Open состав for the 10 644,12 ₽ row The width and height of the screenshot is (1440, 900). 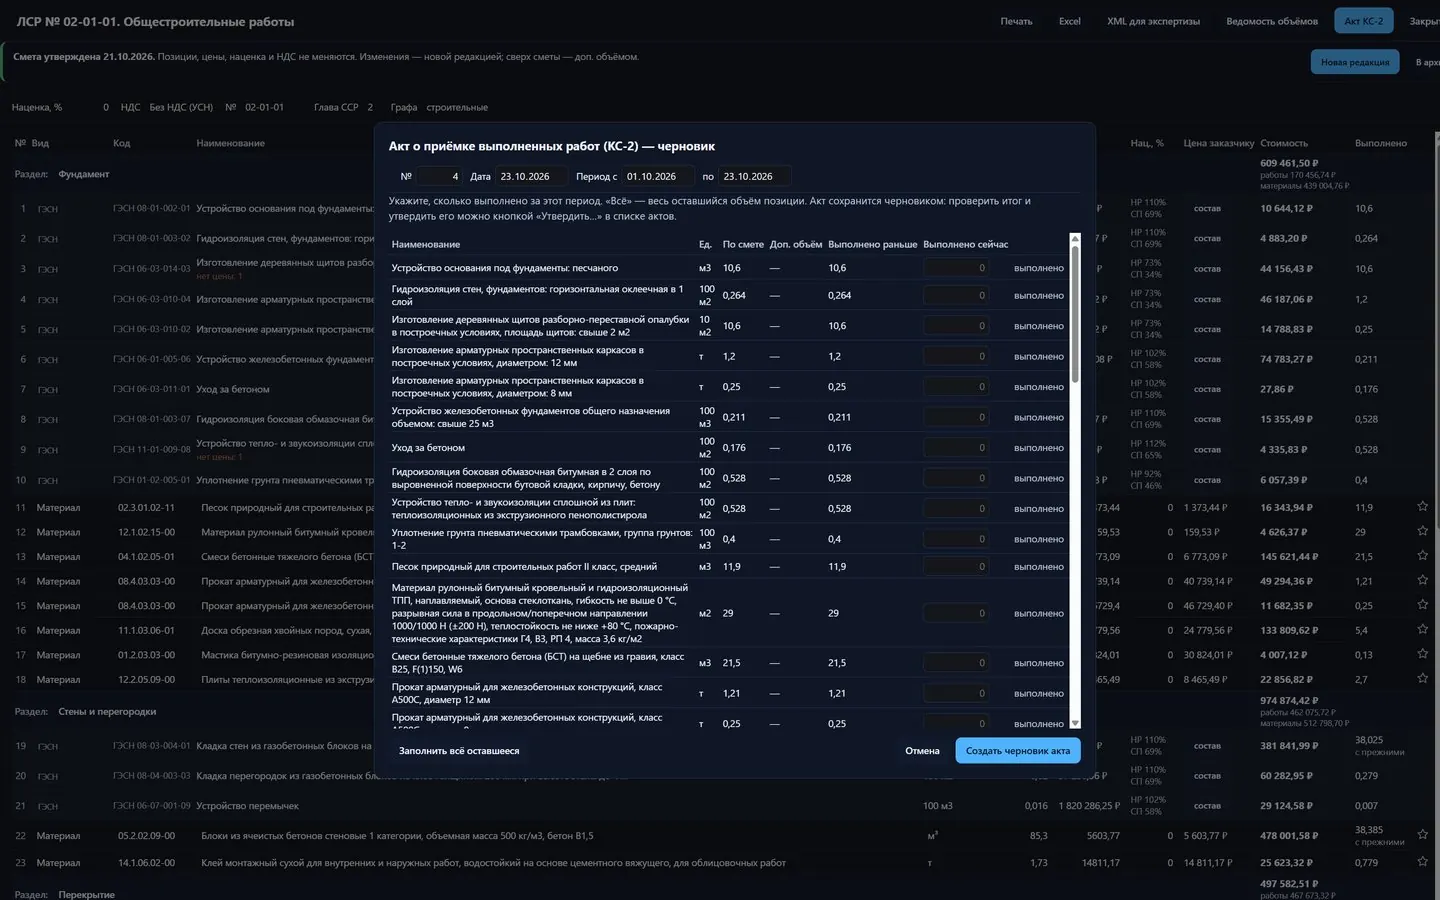[x=1207, y=208]
